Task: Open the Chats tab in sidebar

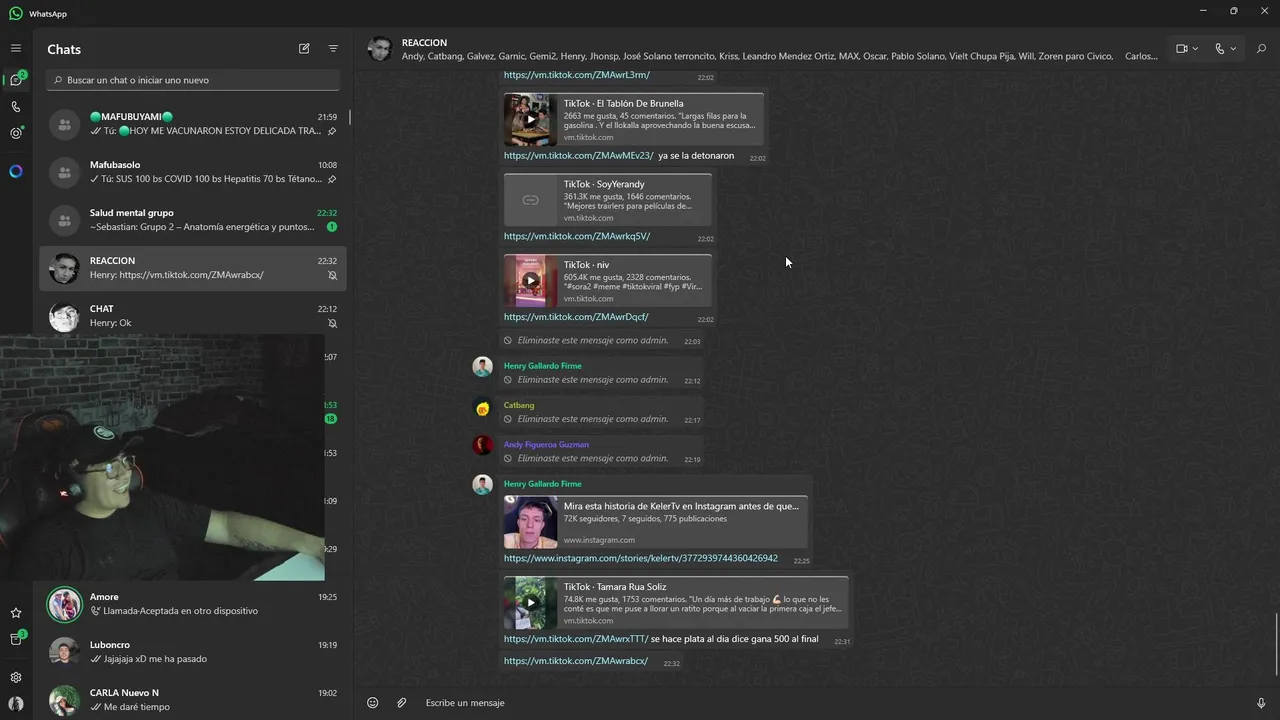Action: pyautogui.click(x=16, y=80)
